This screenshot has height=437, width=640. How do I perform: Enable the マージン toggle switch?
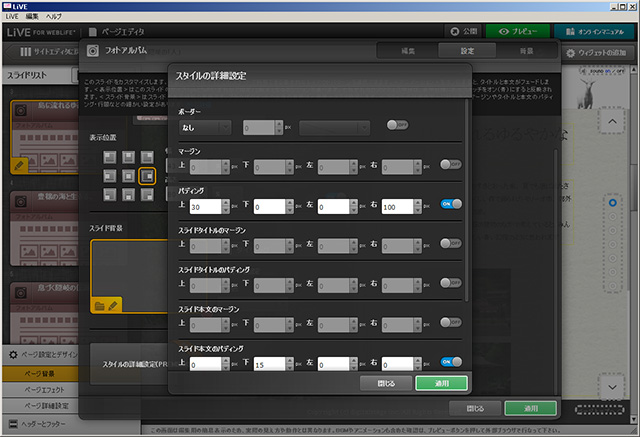click(x=450, y=165)
